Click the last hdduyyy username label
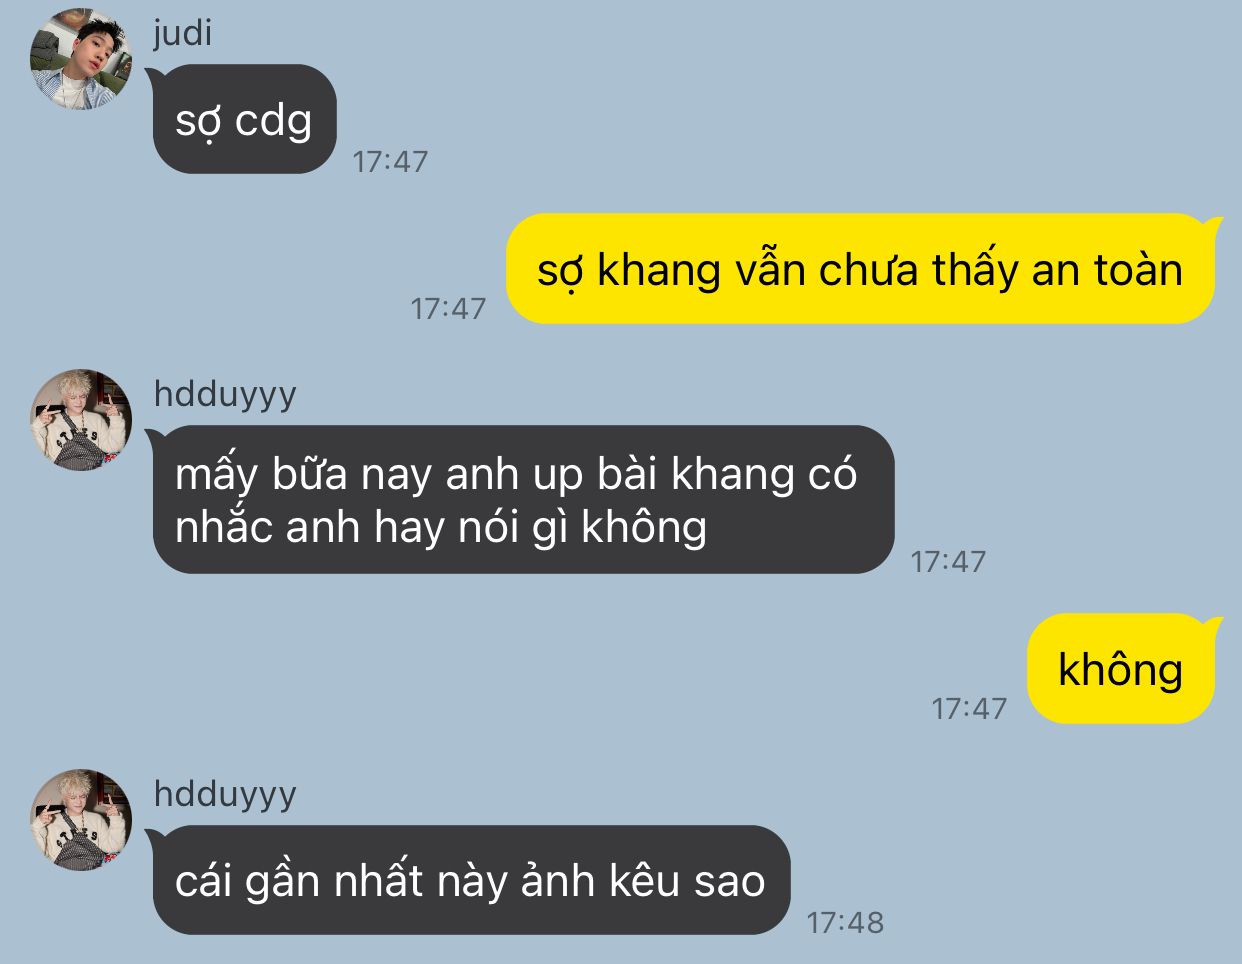 pos(225,794)
